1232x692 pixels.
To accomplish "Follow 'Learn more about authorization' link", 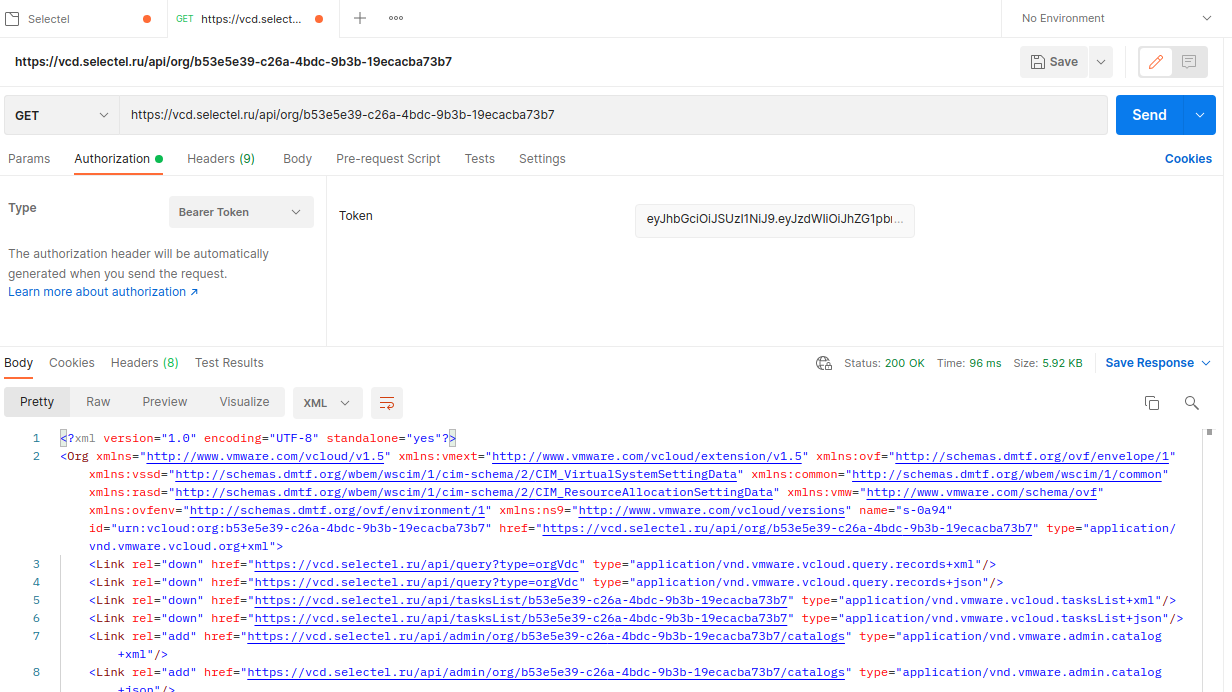I will pos(103,292).
